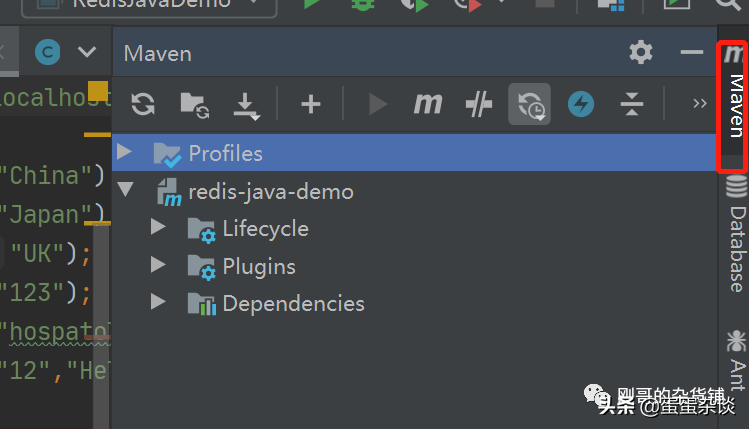Select the Dependencies row
749x429 pixels.
point(414,303)
